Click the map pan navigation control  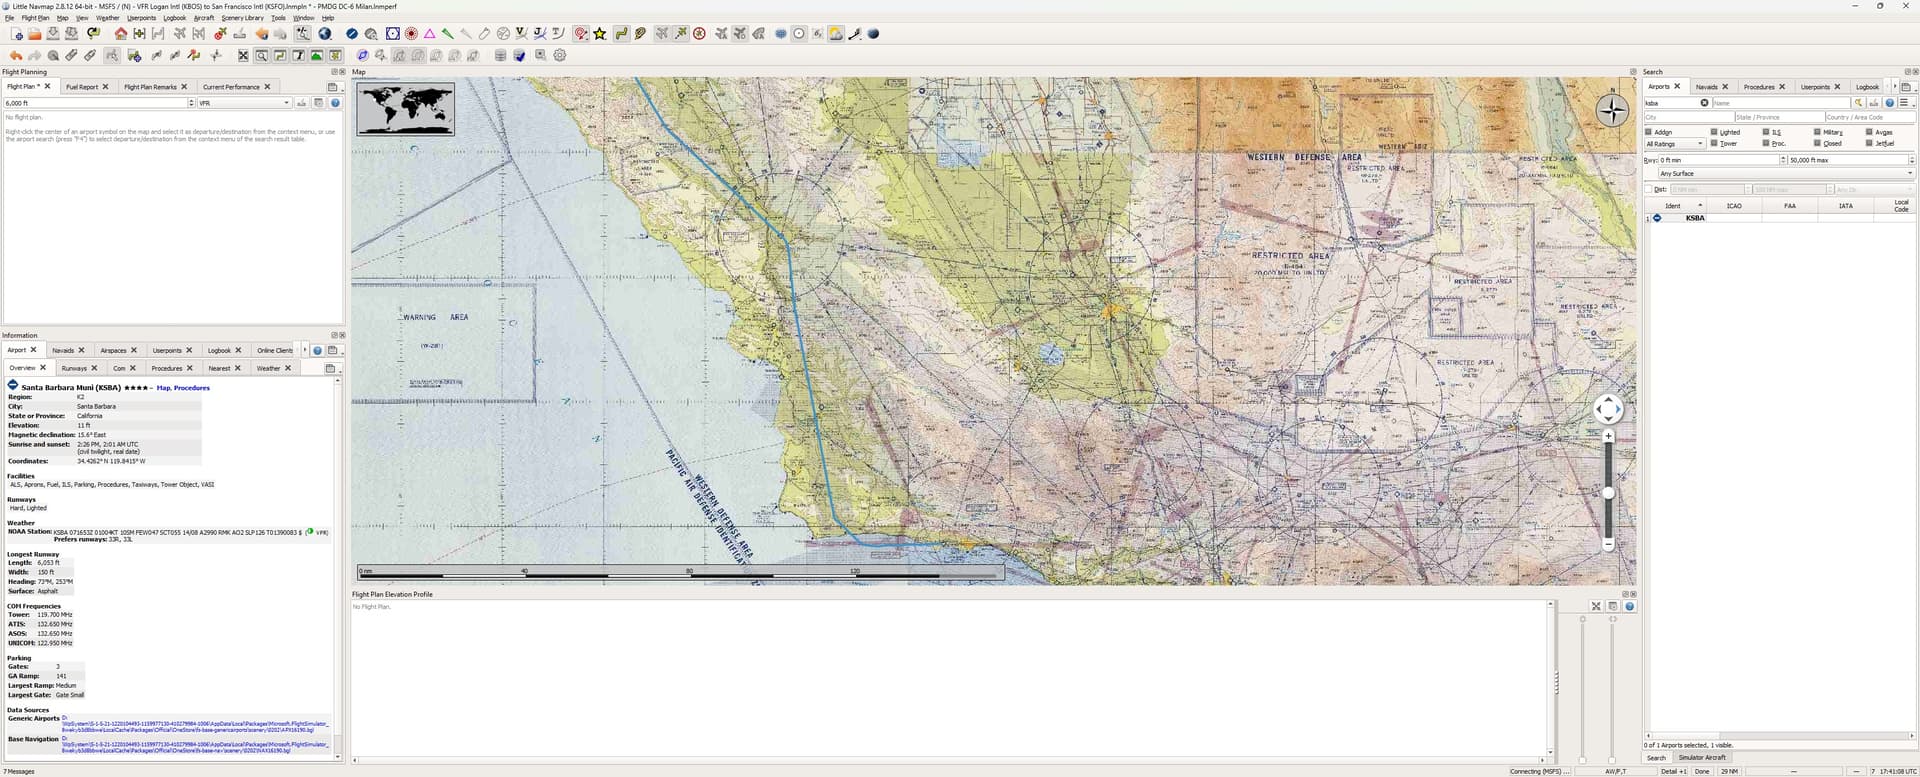[x=1608, y=409]
